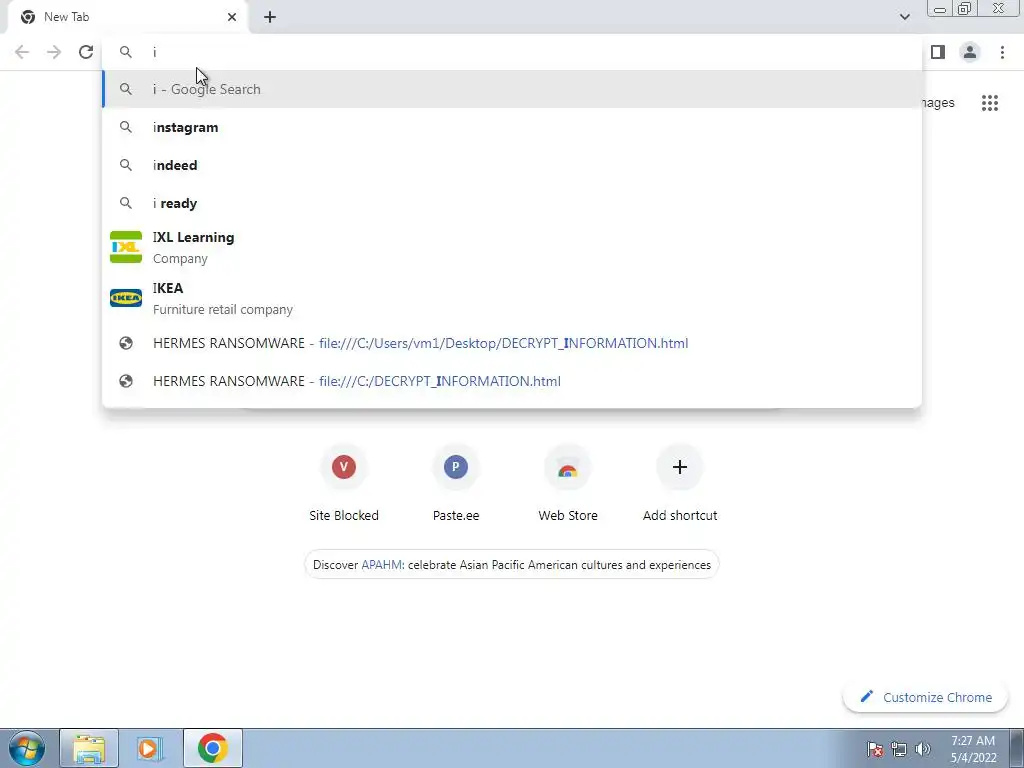Open file:///C:/DECRYPT_INFORMATION.html history entry
Image resolution: width=1024 pixels, height=768 pixels.
point(513,381)
